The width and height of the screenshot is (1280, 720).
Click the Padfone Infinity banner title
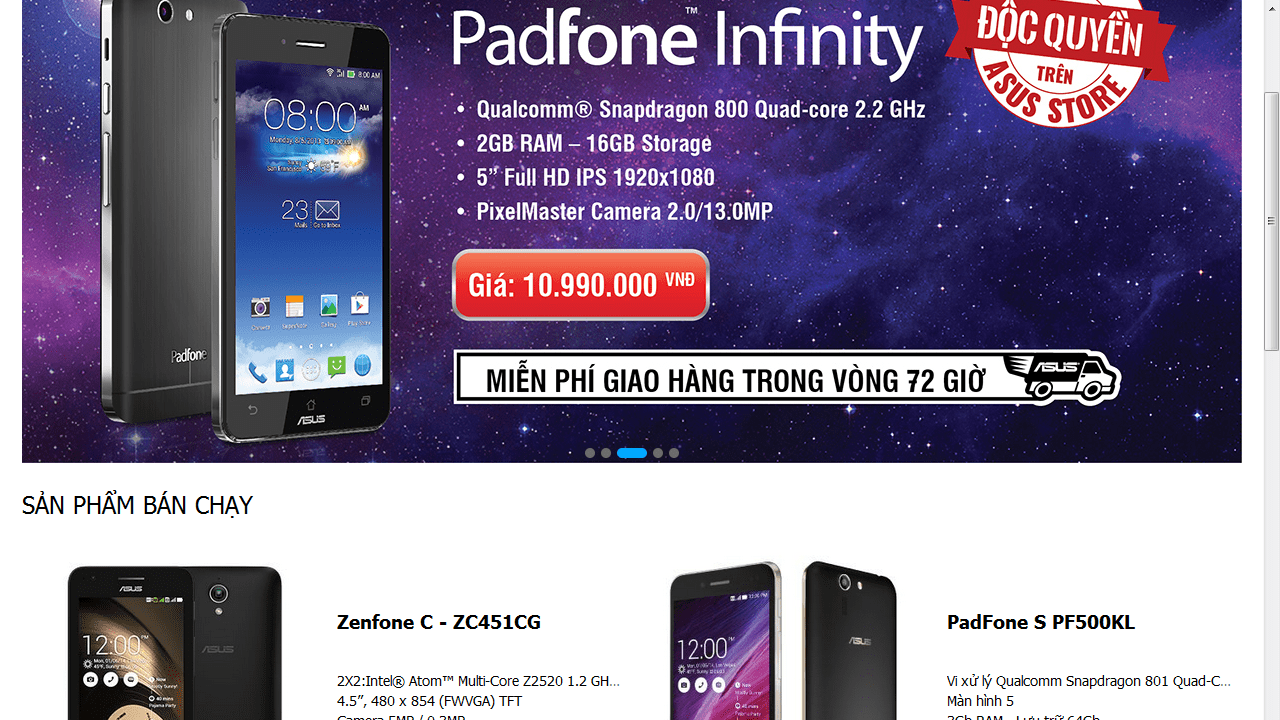[687, 42]
